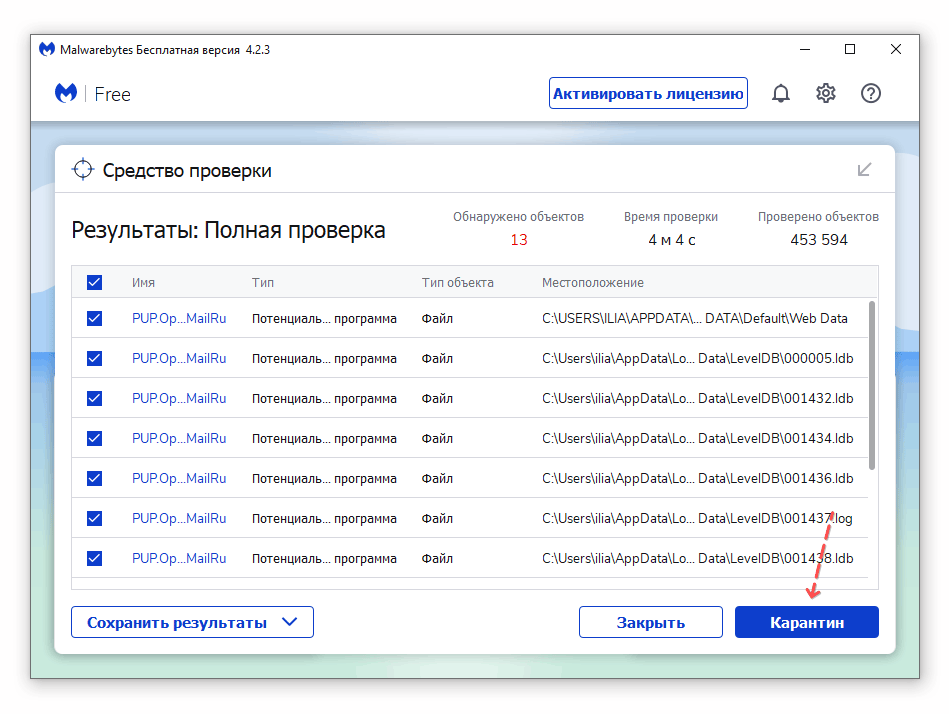Click the Карантин button
This screenshot has height=714, width=949.
point(806,622)
